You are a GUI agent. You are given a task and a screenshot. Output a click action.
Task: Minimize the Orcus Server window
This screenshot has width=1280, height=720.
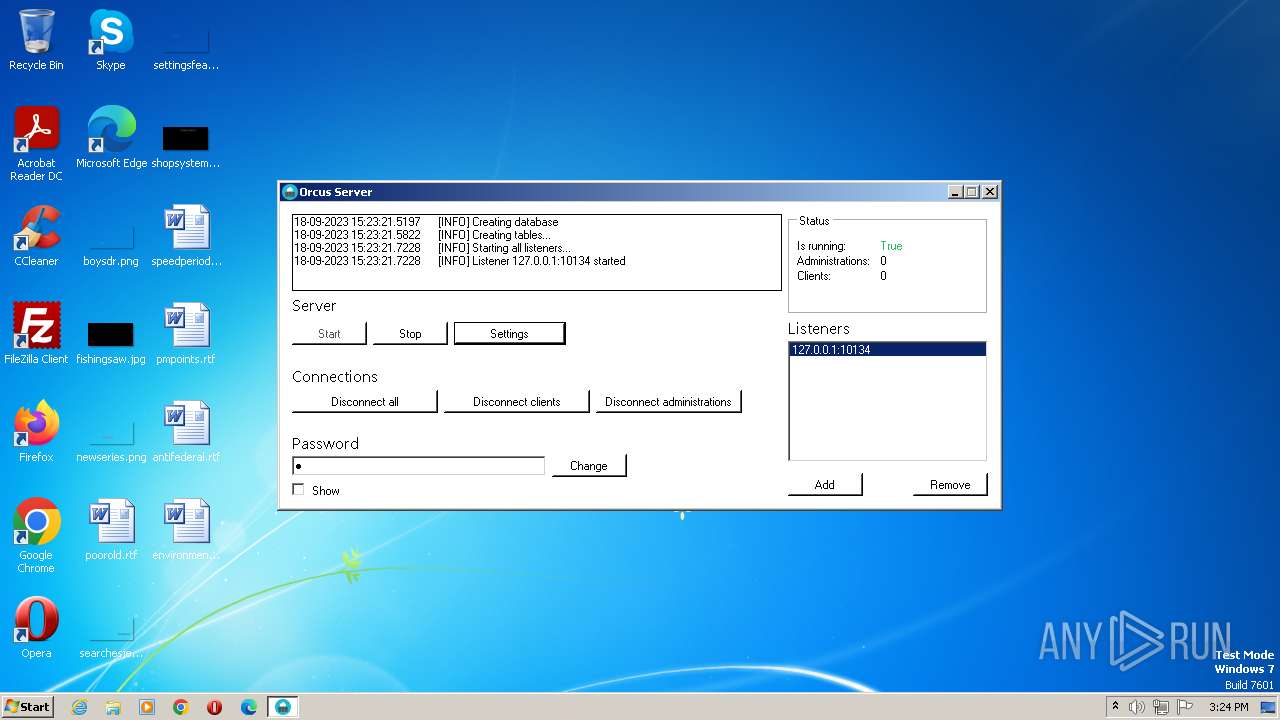tap(955, 192)
